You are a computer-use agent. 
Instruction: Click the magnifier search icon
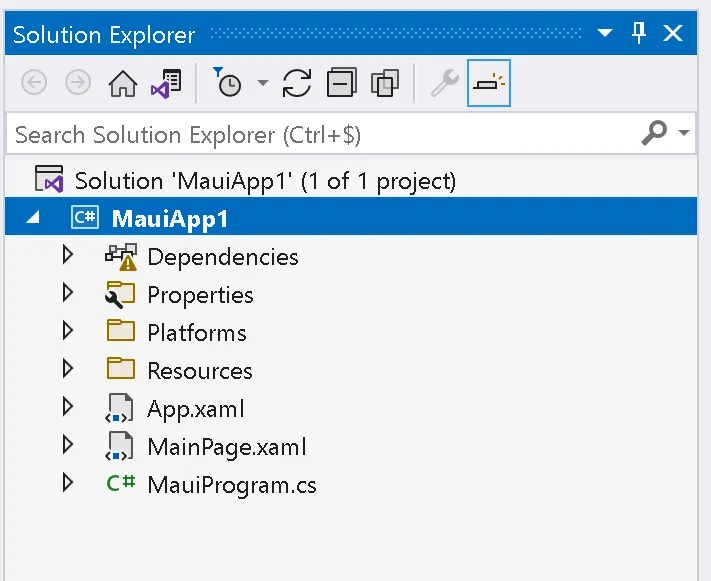pos(654,133)
